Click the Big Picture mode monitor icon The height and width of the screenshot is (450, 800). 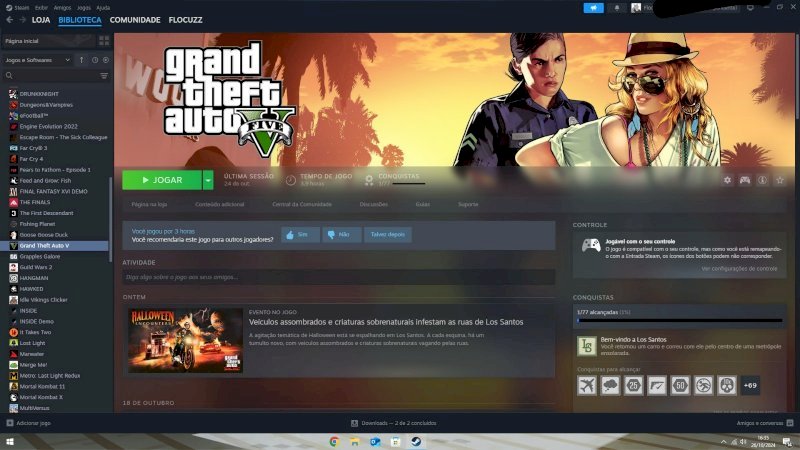750,8
